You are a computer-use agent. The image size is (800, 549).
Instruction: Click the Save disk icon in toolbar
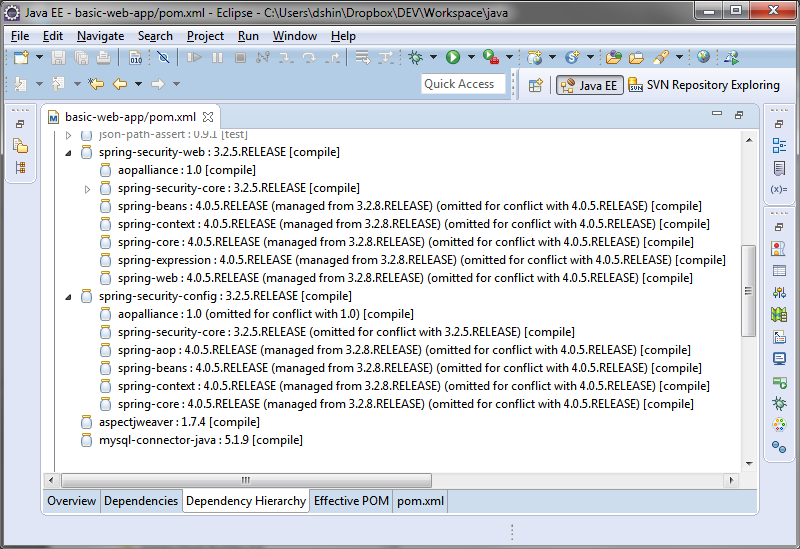click(x=58, y=58)
